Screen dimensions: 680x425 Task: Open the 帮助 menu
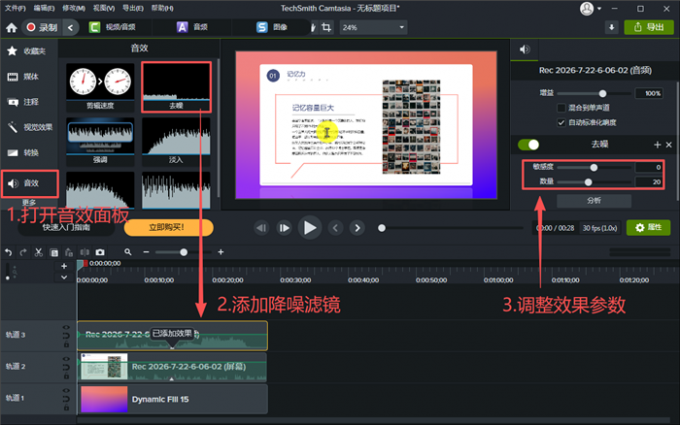[x=162, y=8]
